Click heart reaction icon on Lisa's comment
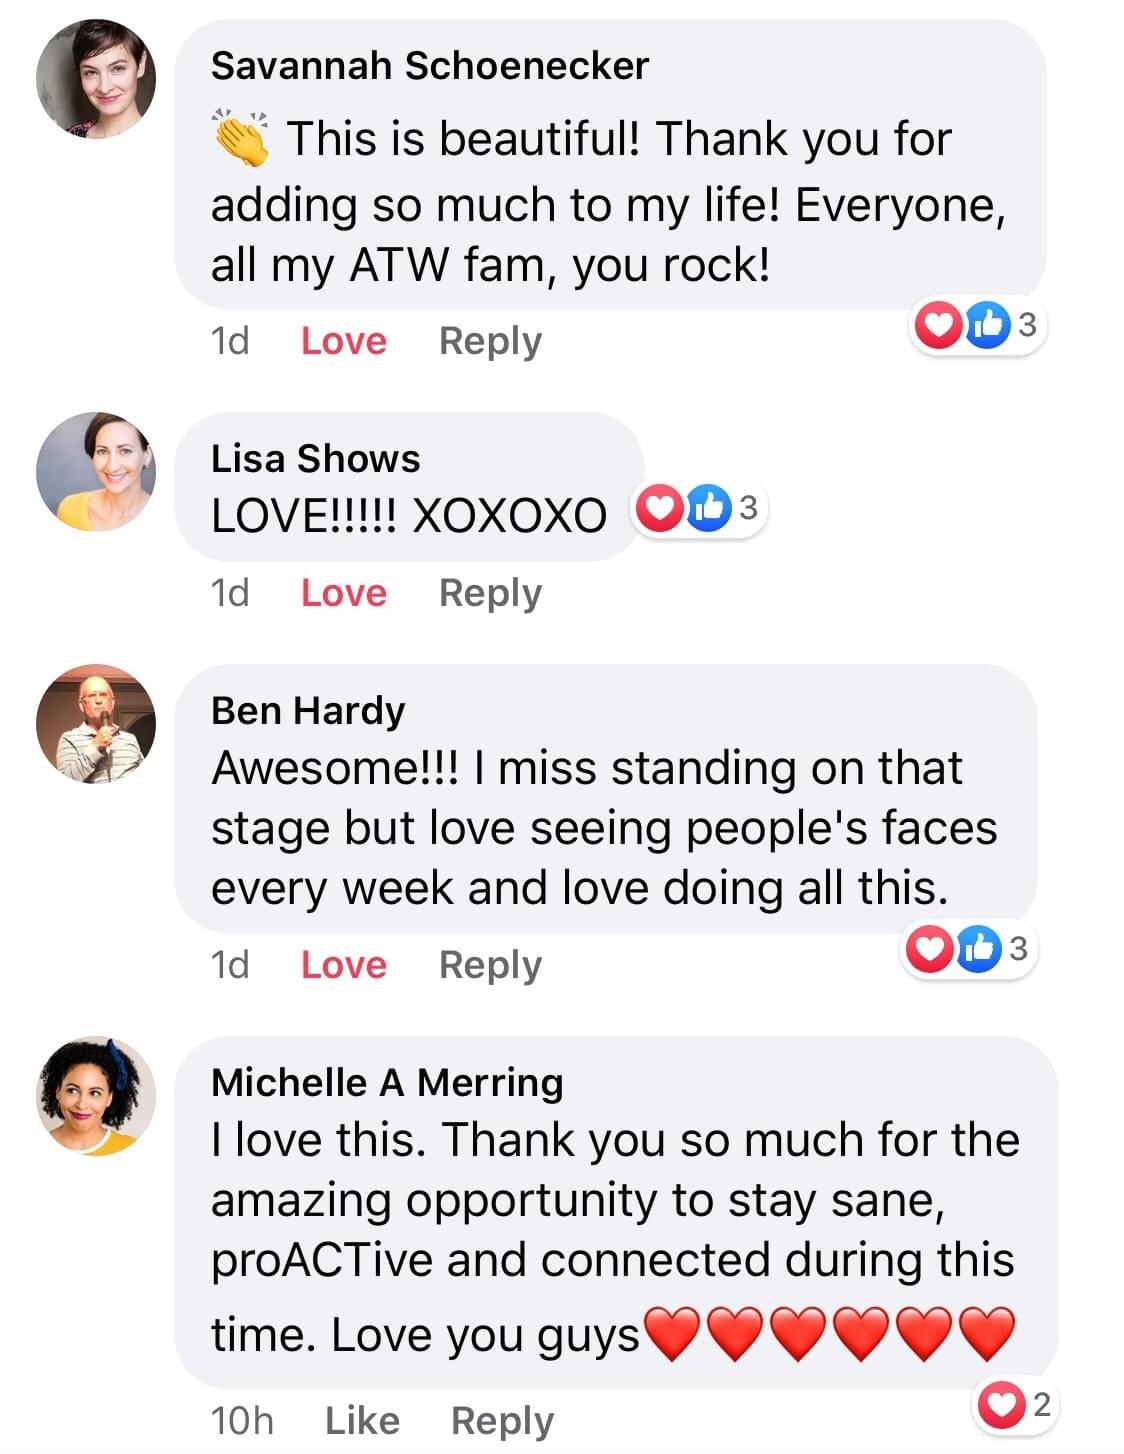Viewport: 1124px width, 1454px height. tap(659, 509)
